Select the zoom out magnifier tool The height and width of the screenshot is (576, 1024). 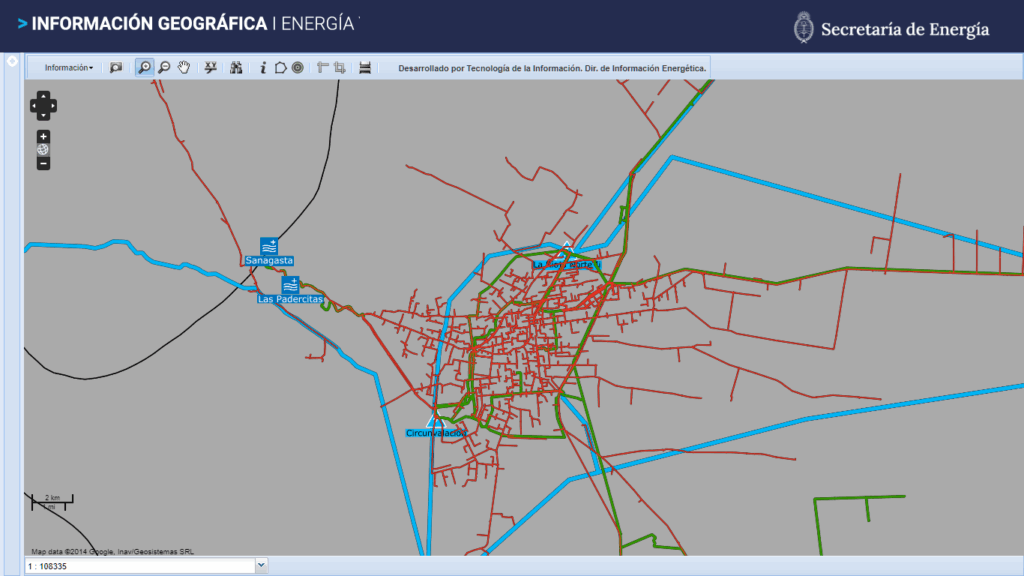click(x=164, y=68)
